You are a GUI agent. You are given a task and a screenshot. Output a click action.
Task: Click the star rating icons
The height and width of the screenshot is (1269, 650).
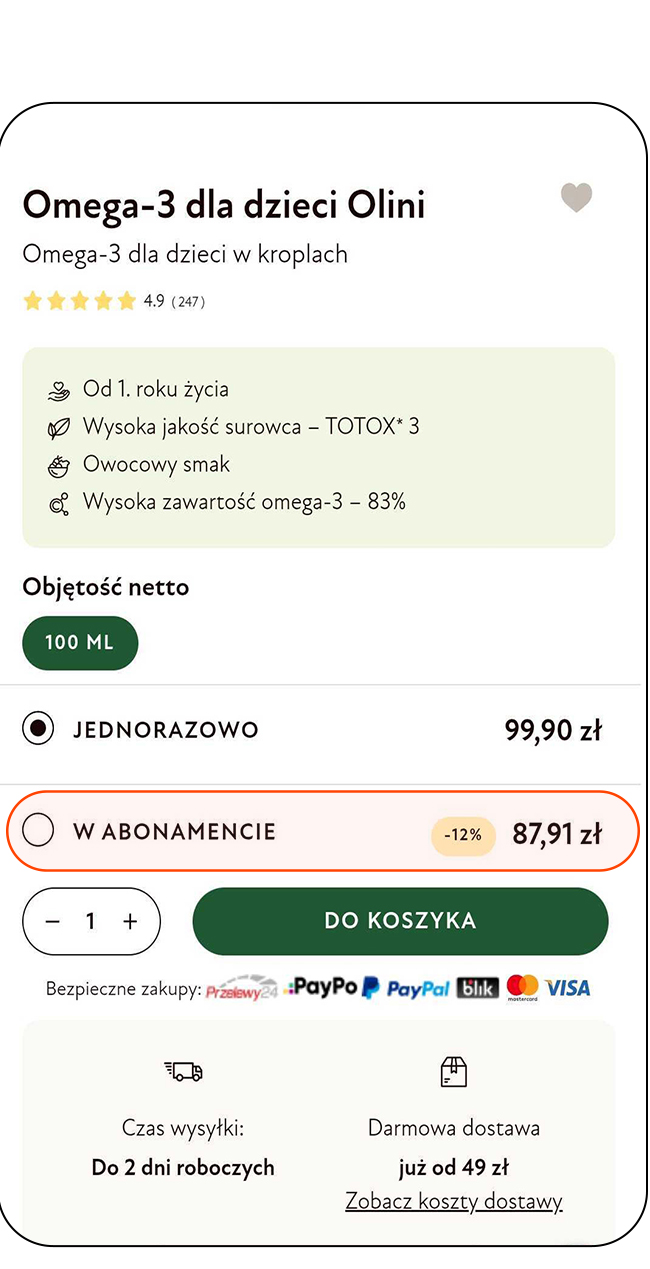(79, 301)
